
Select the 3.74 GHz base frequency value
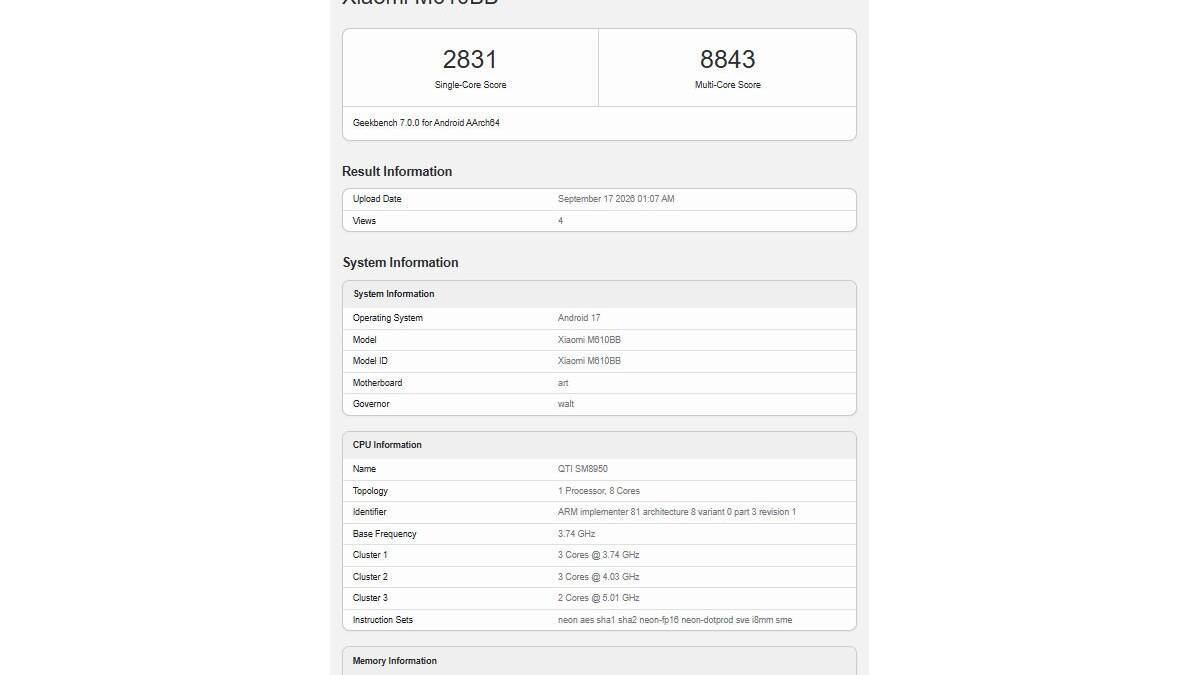tap(577, 534)
